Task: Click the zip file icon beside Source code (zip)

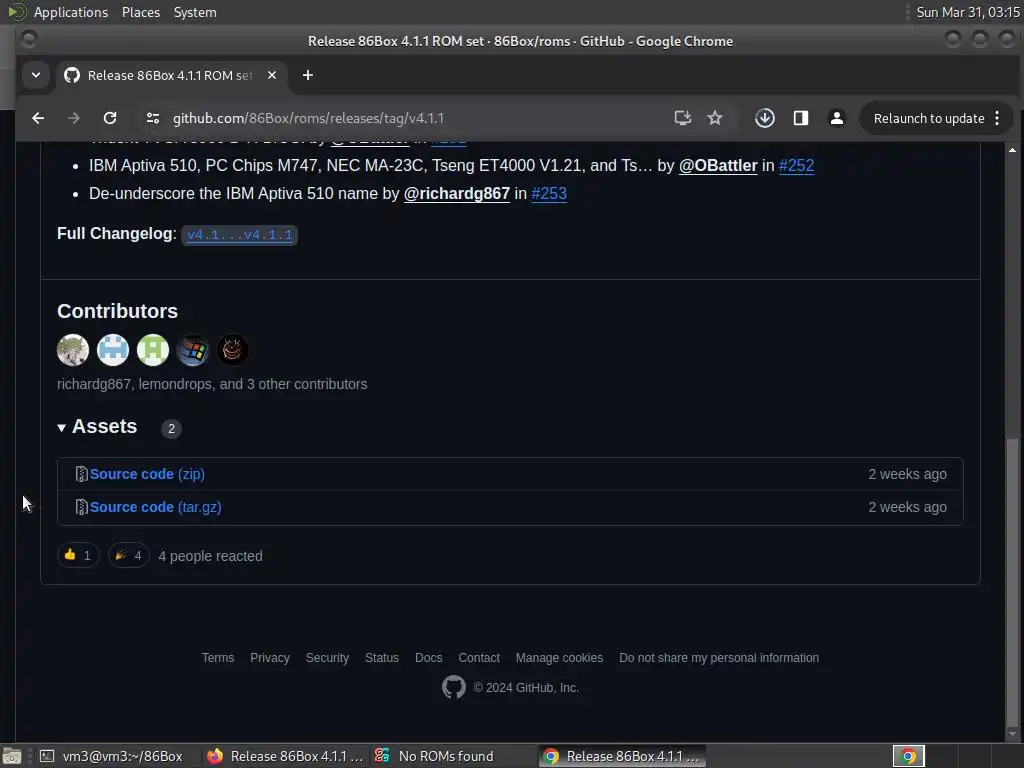Action: coord(82,474)
